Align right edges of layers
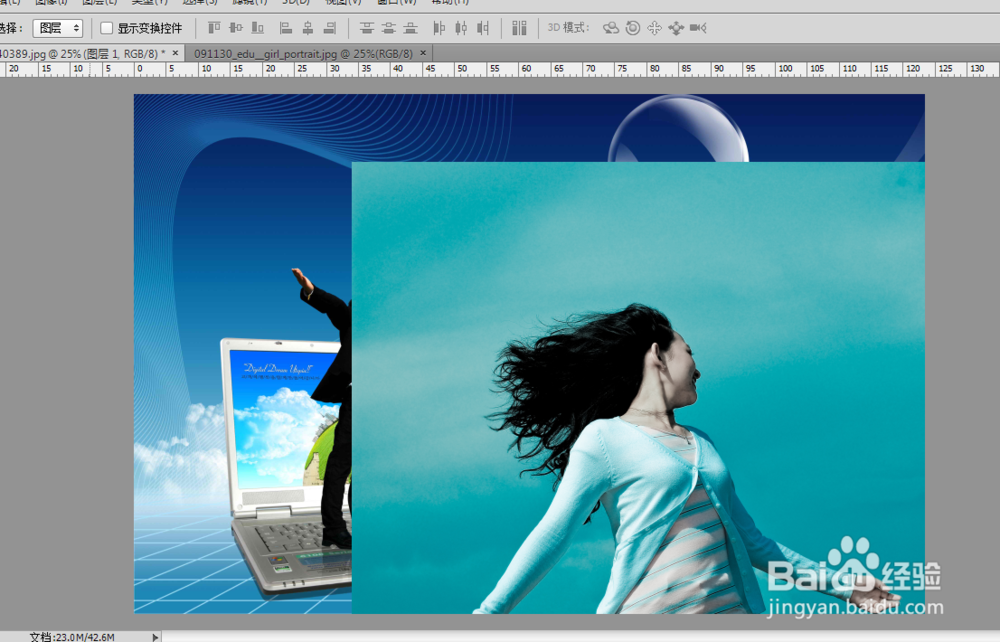This screenshot has height=642, width=1000. [330, 28]
